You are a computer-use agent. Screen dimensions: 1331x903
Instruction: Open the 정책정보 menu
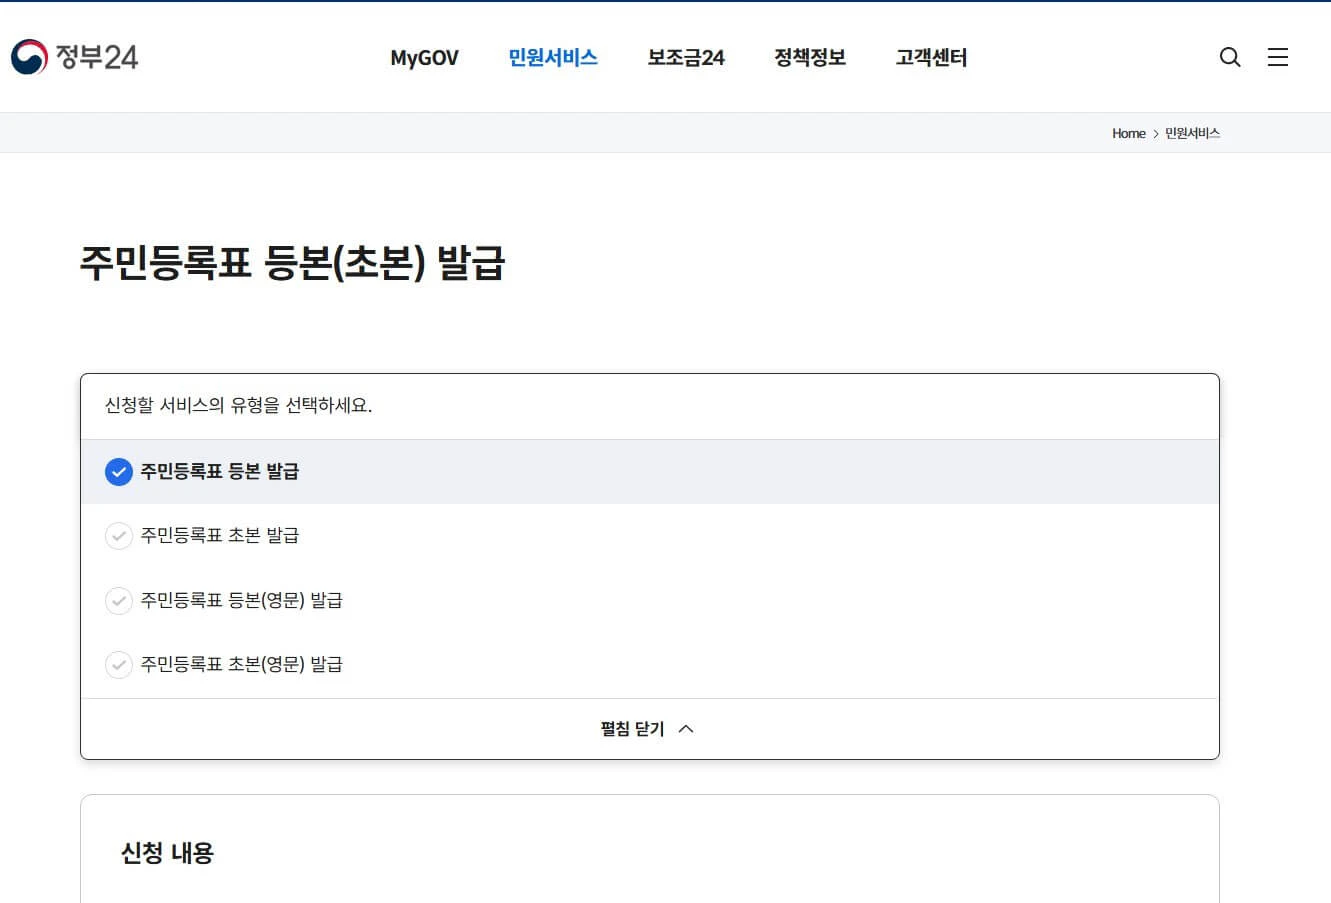[x=809, y=57]
